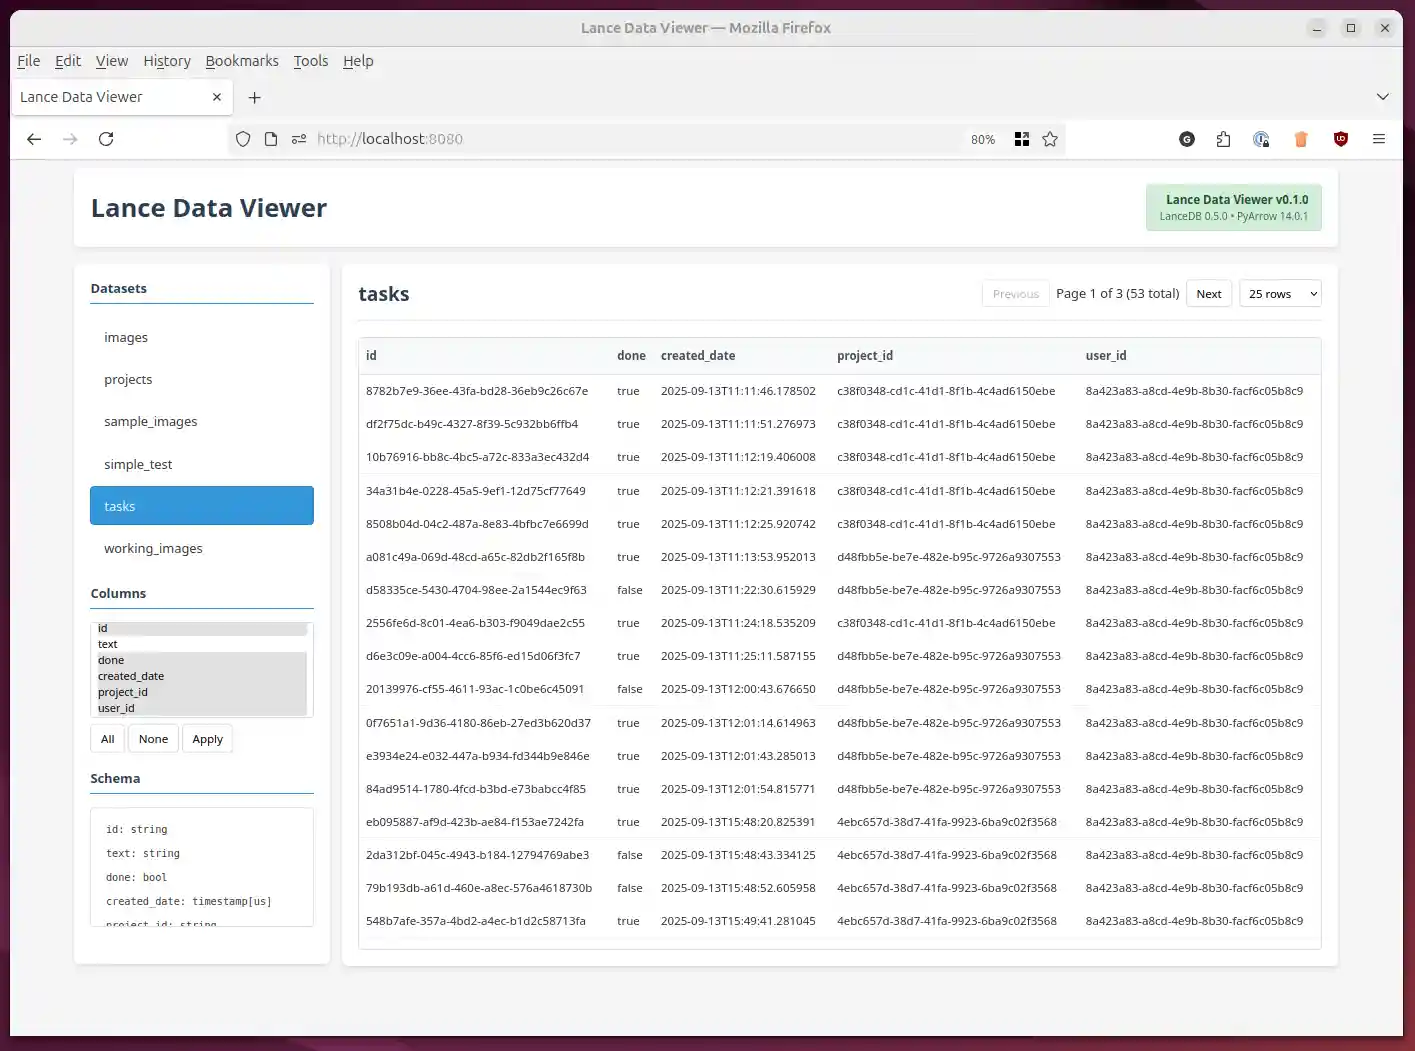Image resolution: width=1415 pixels, height=1051 pixels.
Task: Open the tab overview chevron near the tab bar
Action: click(1382, 97)
